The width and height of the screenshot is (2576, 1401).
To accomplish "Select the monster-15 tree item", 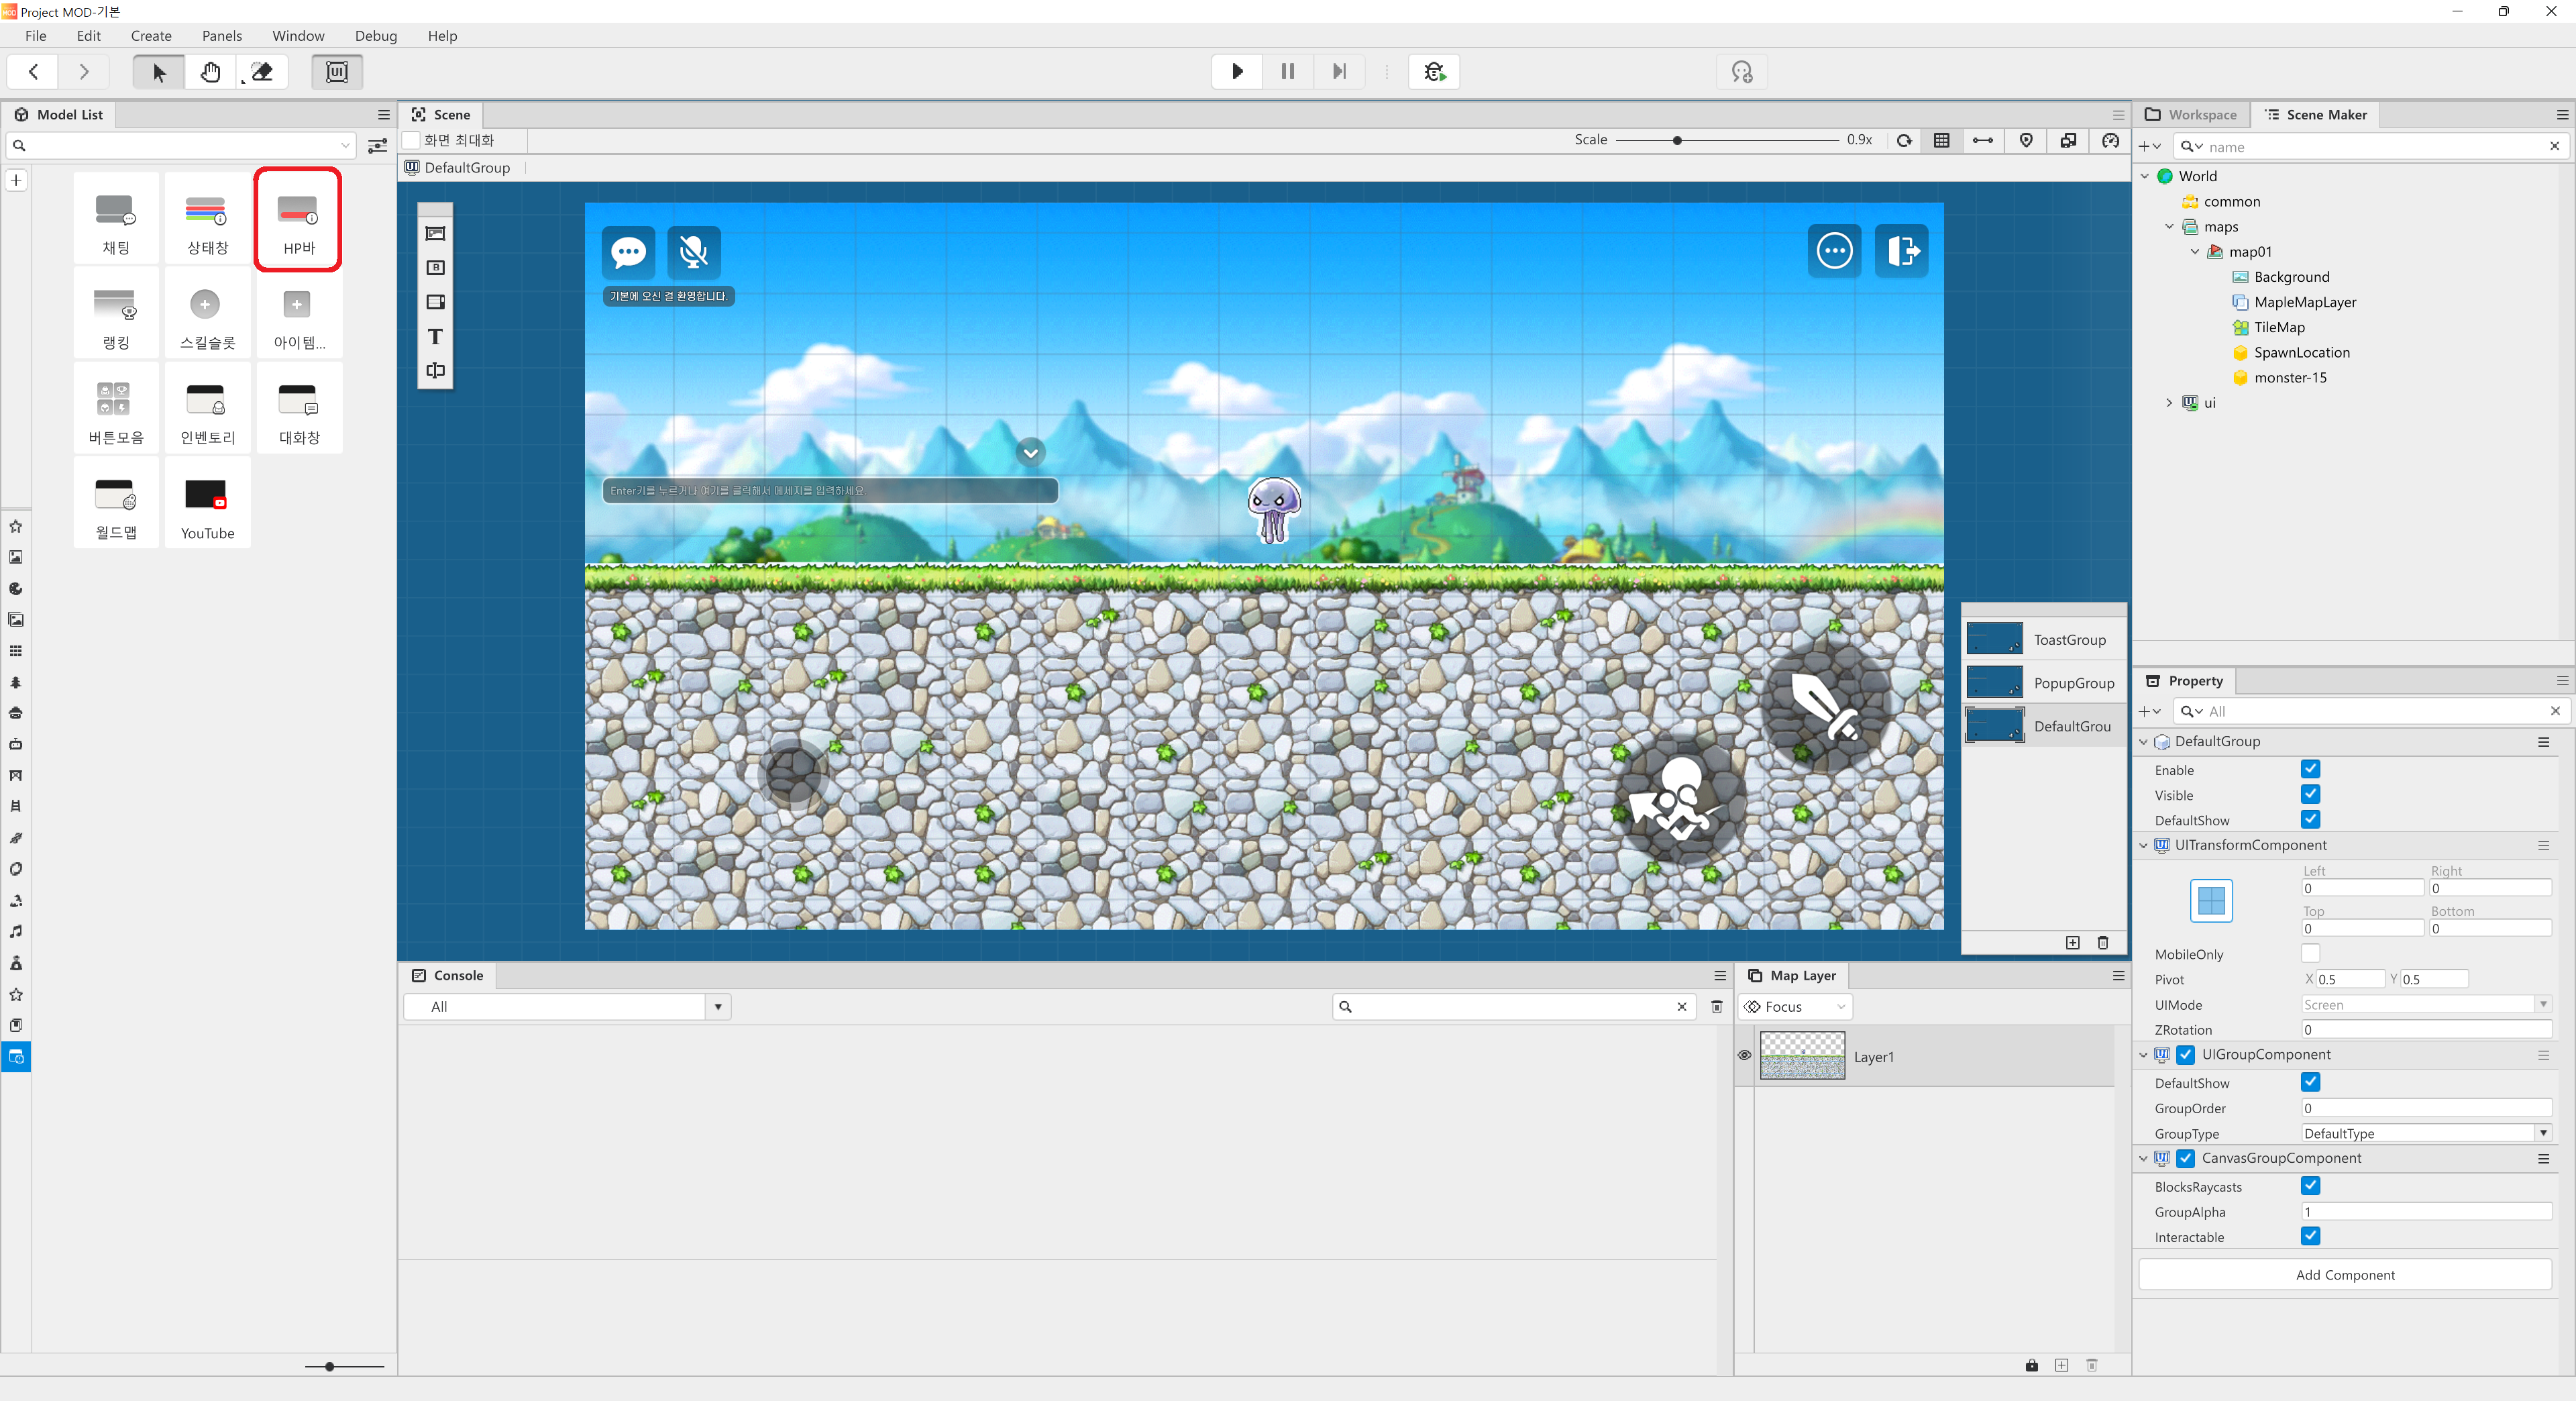I will 2290,378.
